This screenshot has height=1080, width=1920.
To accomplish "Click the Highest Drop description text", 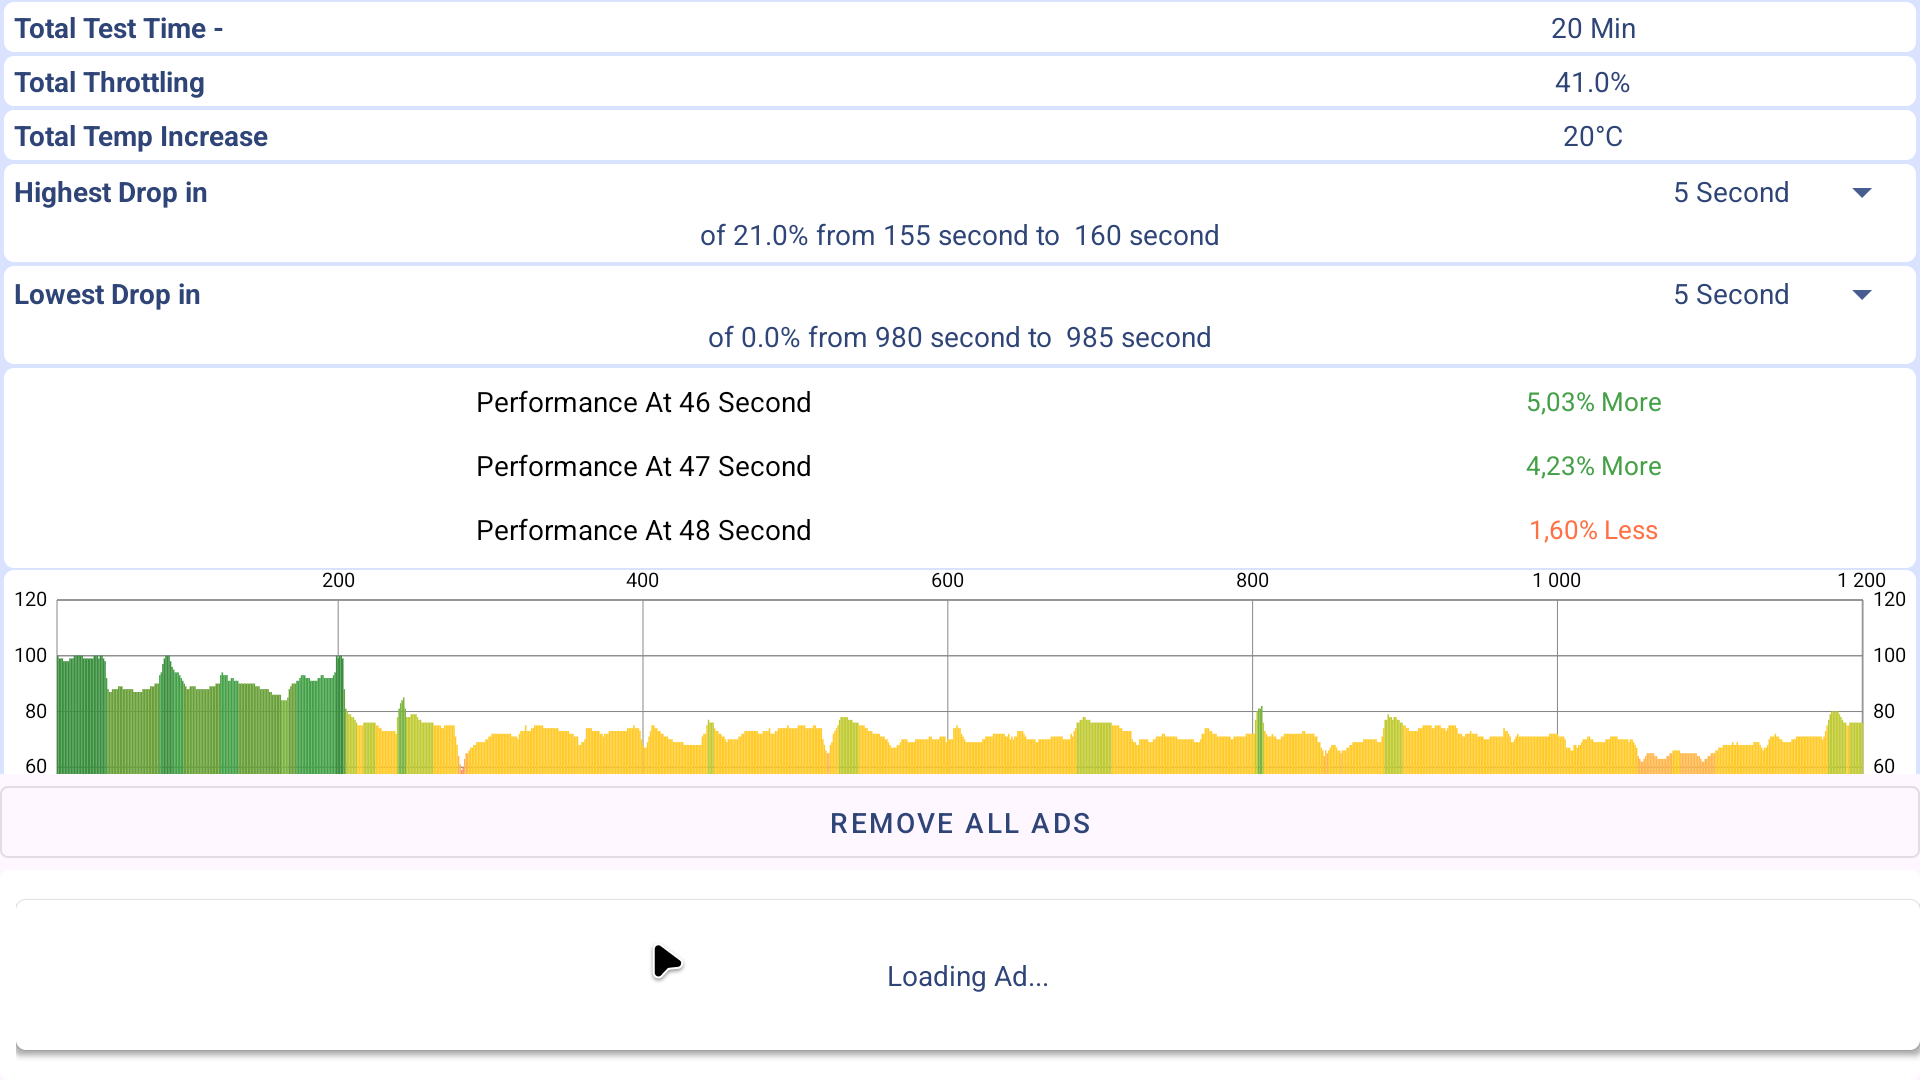I will [x=958, y=236].
